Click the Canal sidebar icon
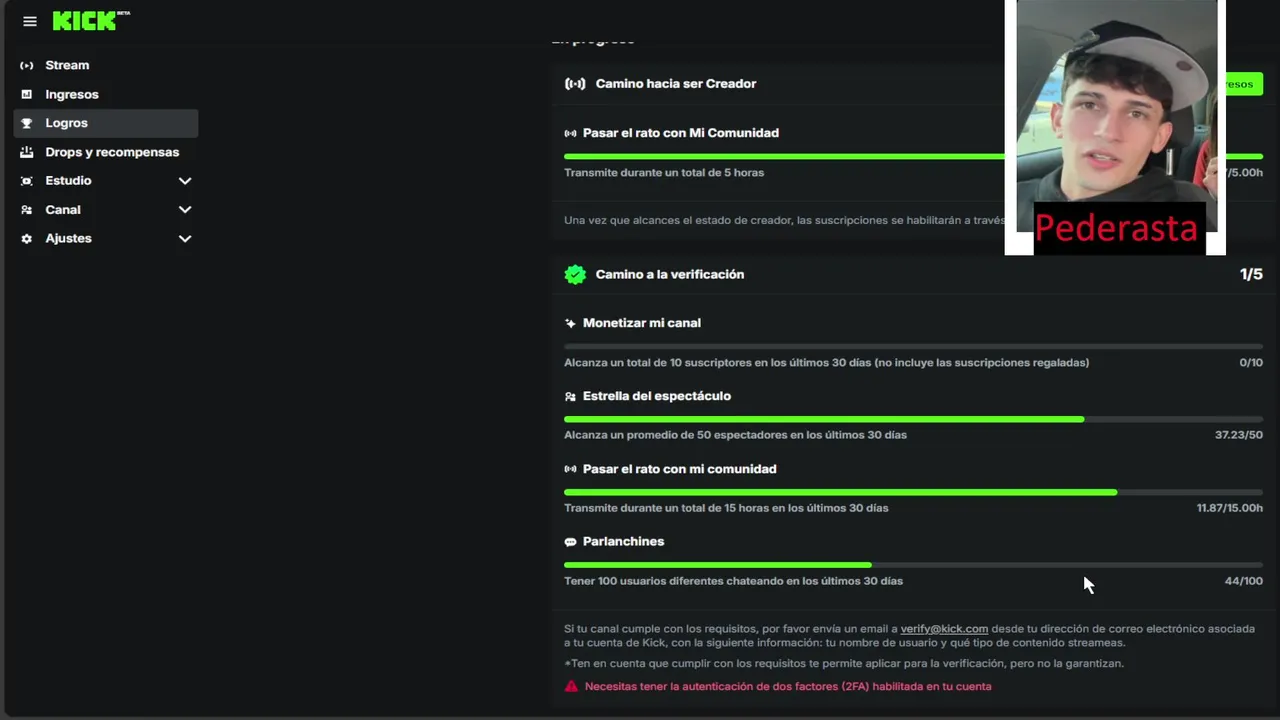The height and width of the screenshot is (720, 1280). (x=27, y=210)
